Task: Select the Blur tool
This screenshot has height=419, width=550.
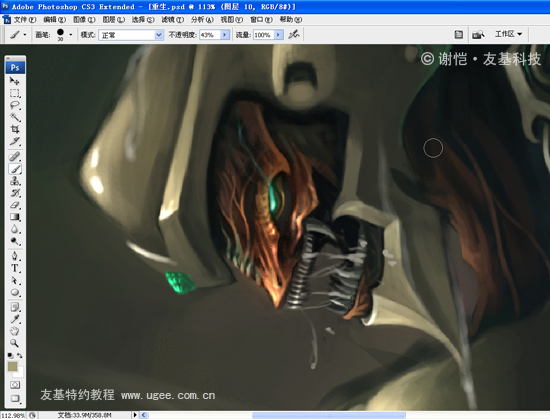Action: pos(15,229)
